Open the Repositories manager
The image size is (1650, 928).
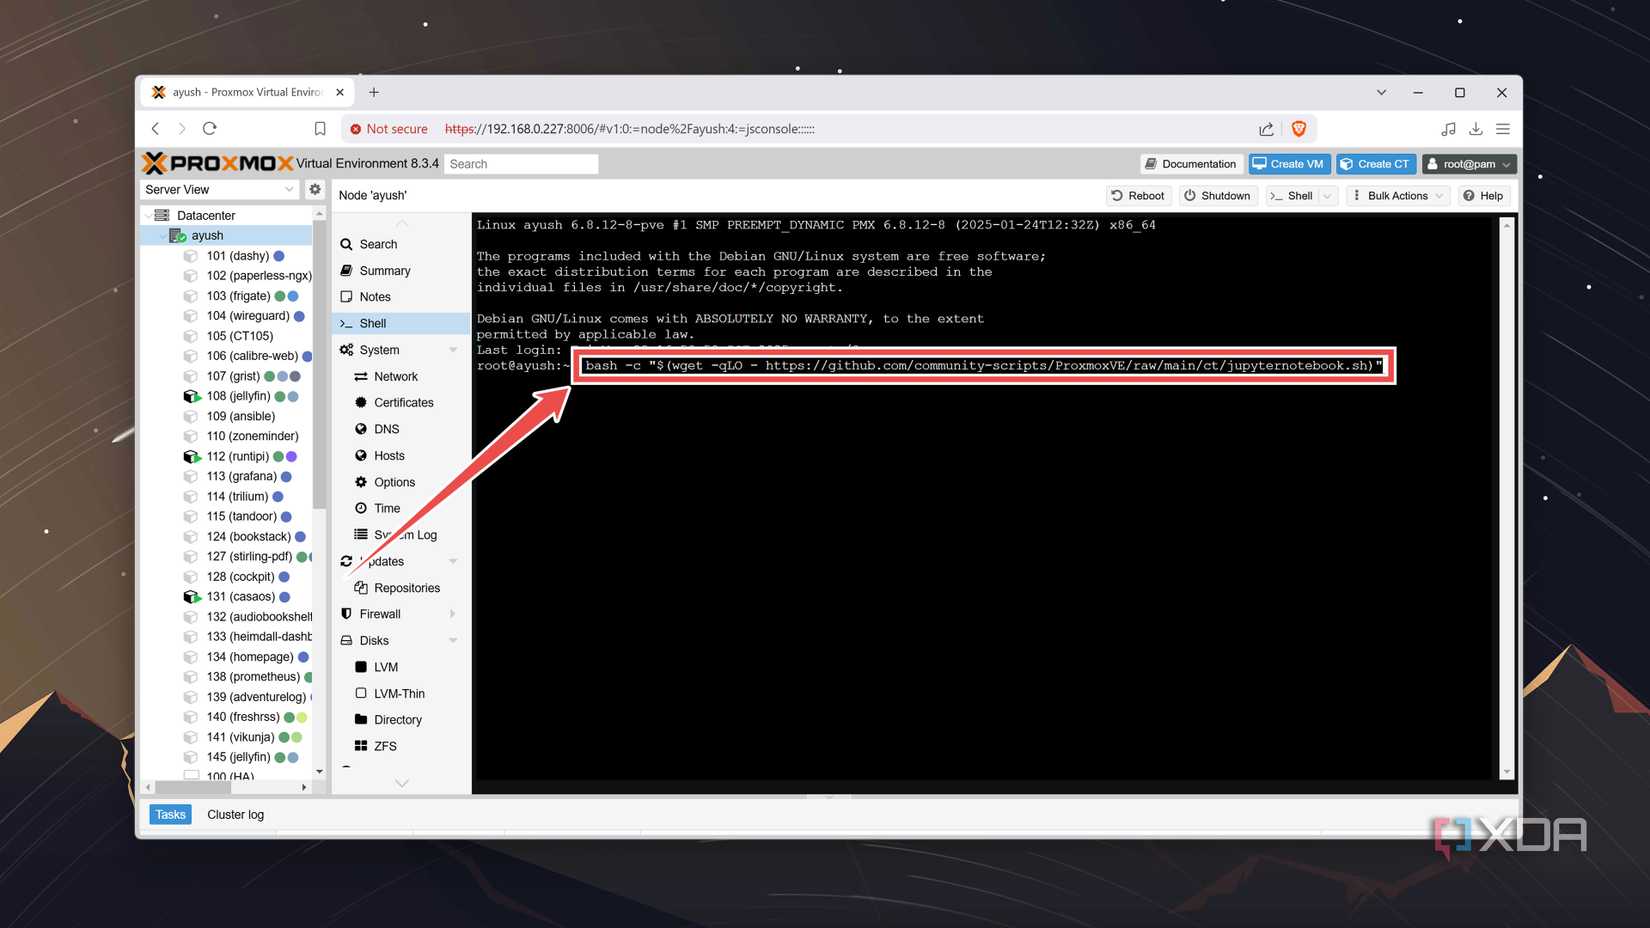click(406, 587)
